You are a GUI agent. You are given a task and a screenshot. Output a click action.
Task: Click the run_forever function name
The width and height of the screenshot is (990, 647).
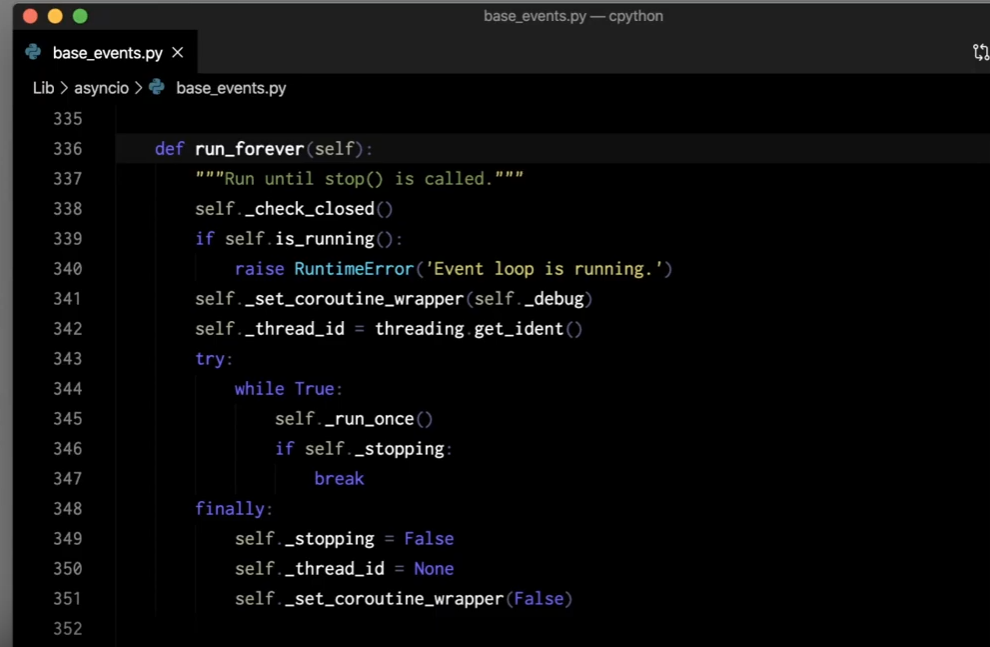coord(249,149)
